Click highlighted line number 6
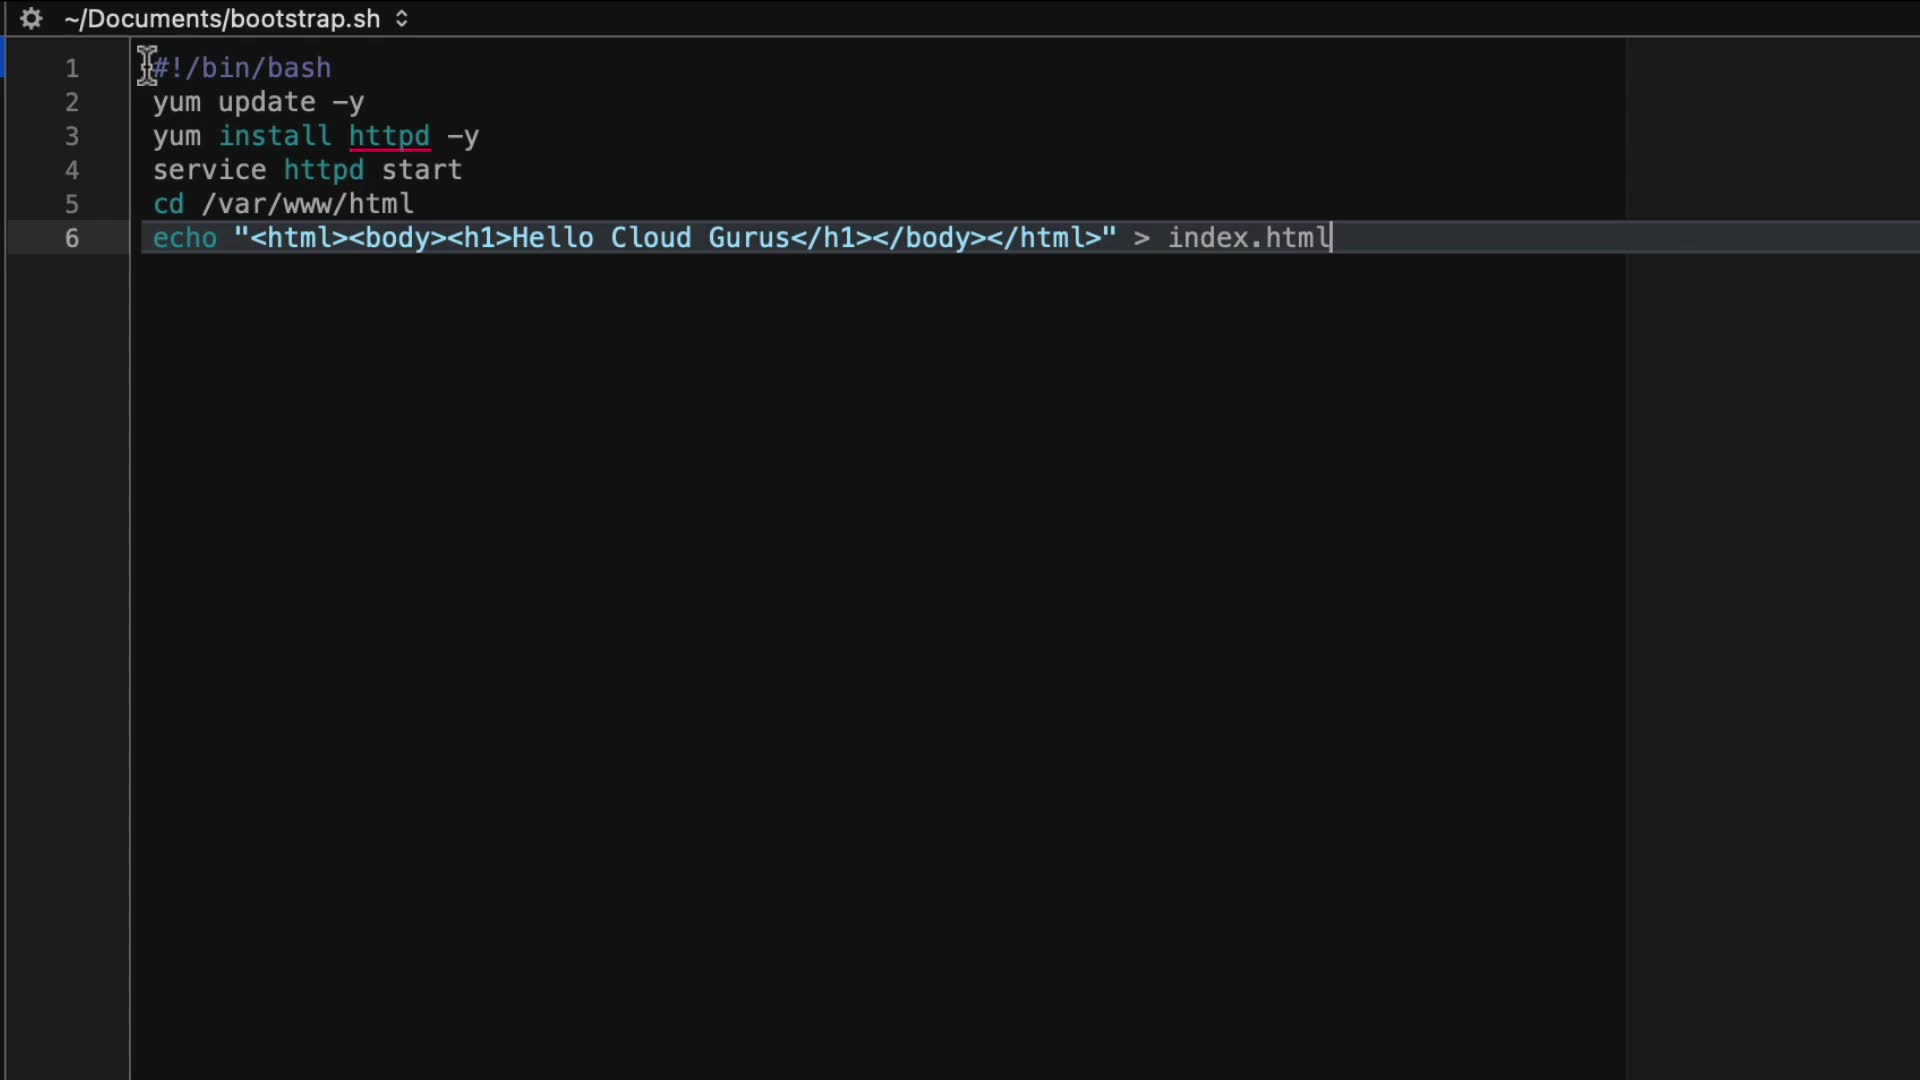The width and height of the screenshot is (1920, 1080). click(72, 238)
